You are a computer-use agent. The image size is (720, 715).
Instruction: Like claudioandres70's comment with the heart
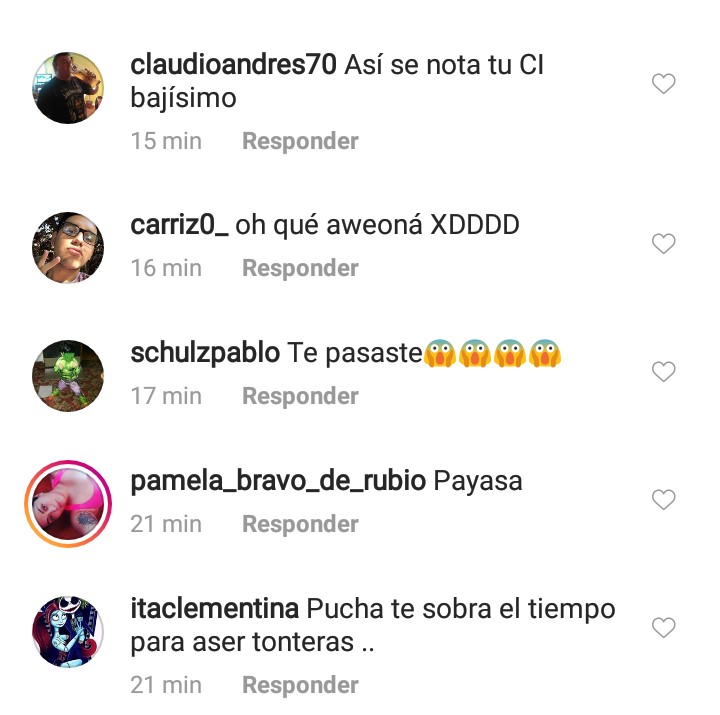tap(664, 84)
